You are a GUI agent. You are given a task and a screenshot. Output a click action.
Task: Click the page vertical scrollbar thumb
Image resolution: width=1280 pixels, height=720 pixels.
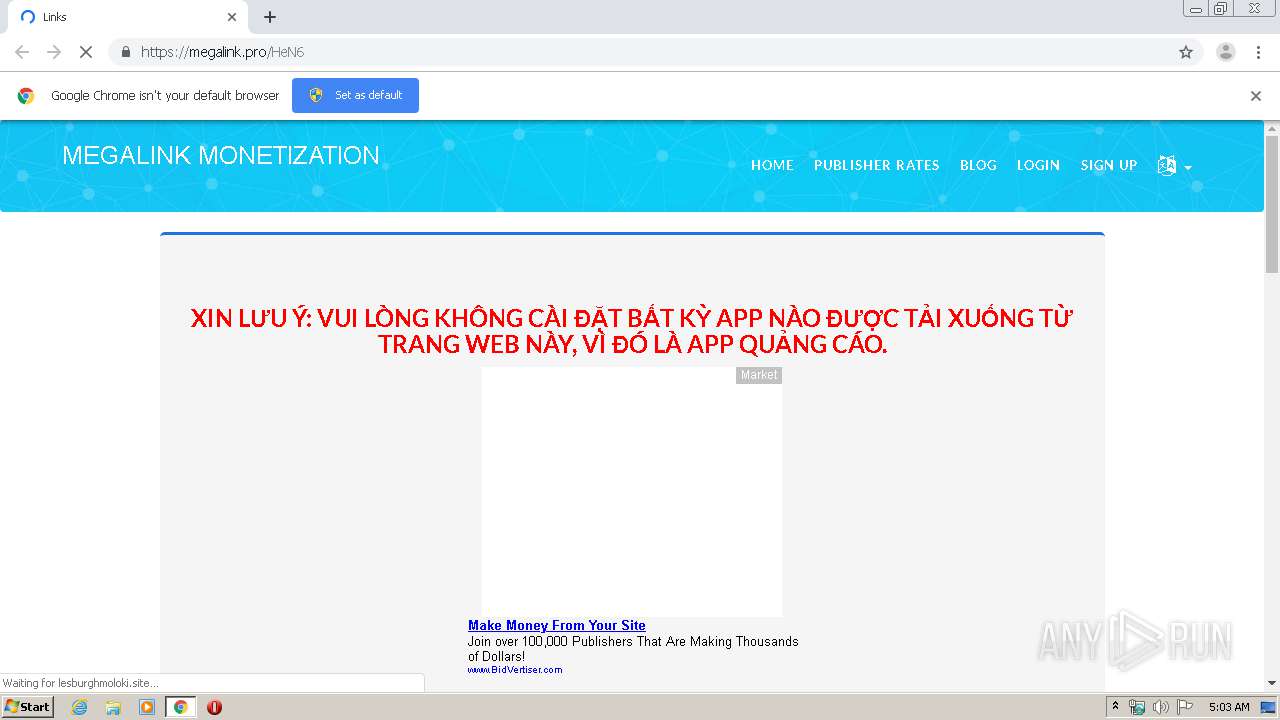click(x=1272, y=205)
